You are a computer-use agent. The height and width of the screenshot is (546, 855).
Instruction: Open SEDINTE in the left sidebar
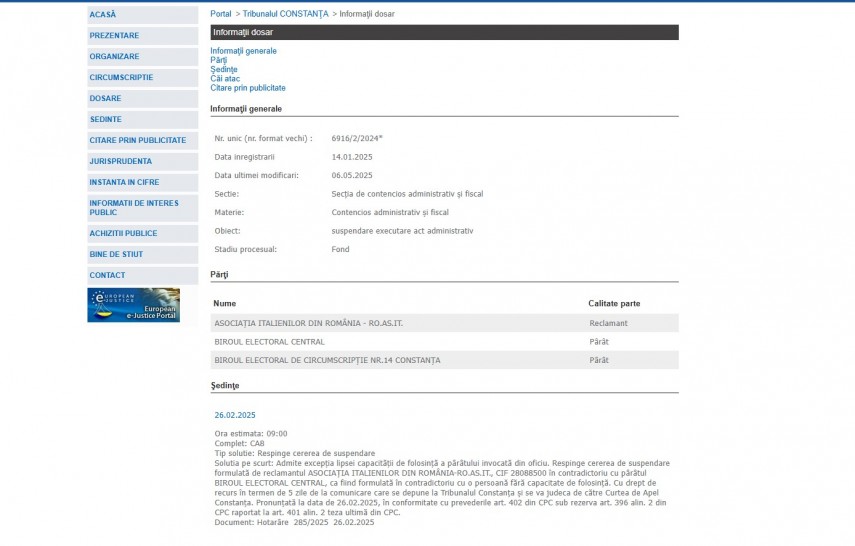(142, 119)
